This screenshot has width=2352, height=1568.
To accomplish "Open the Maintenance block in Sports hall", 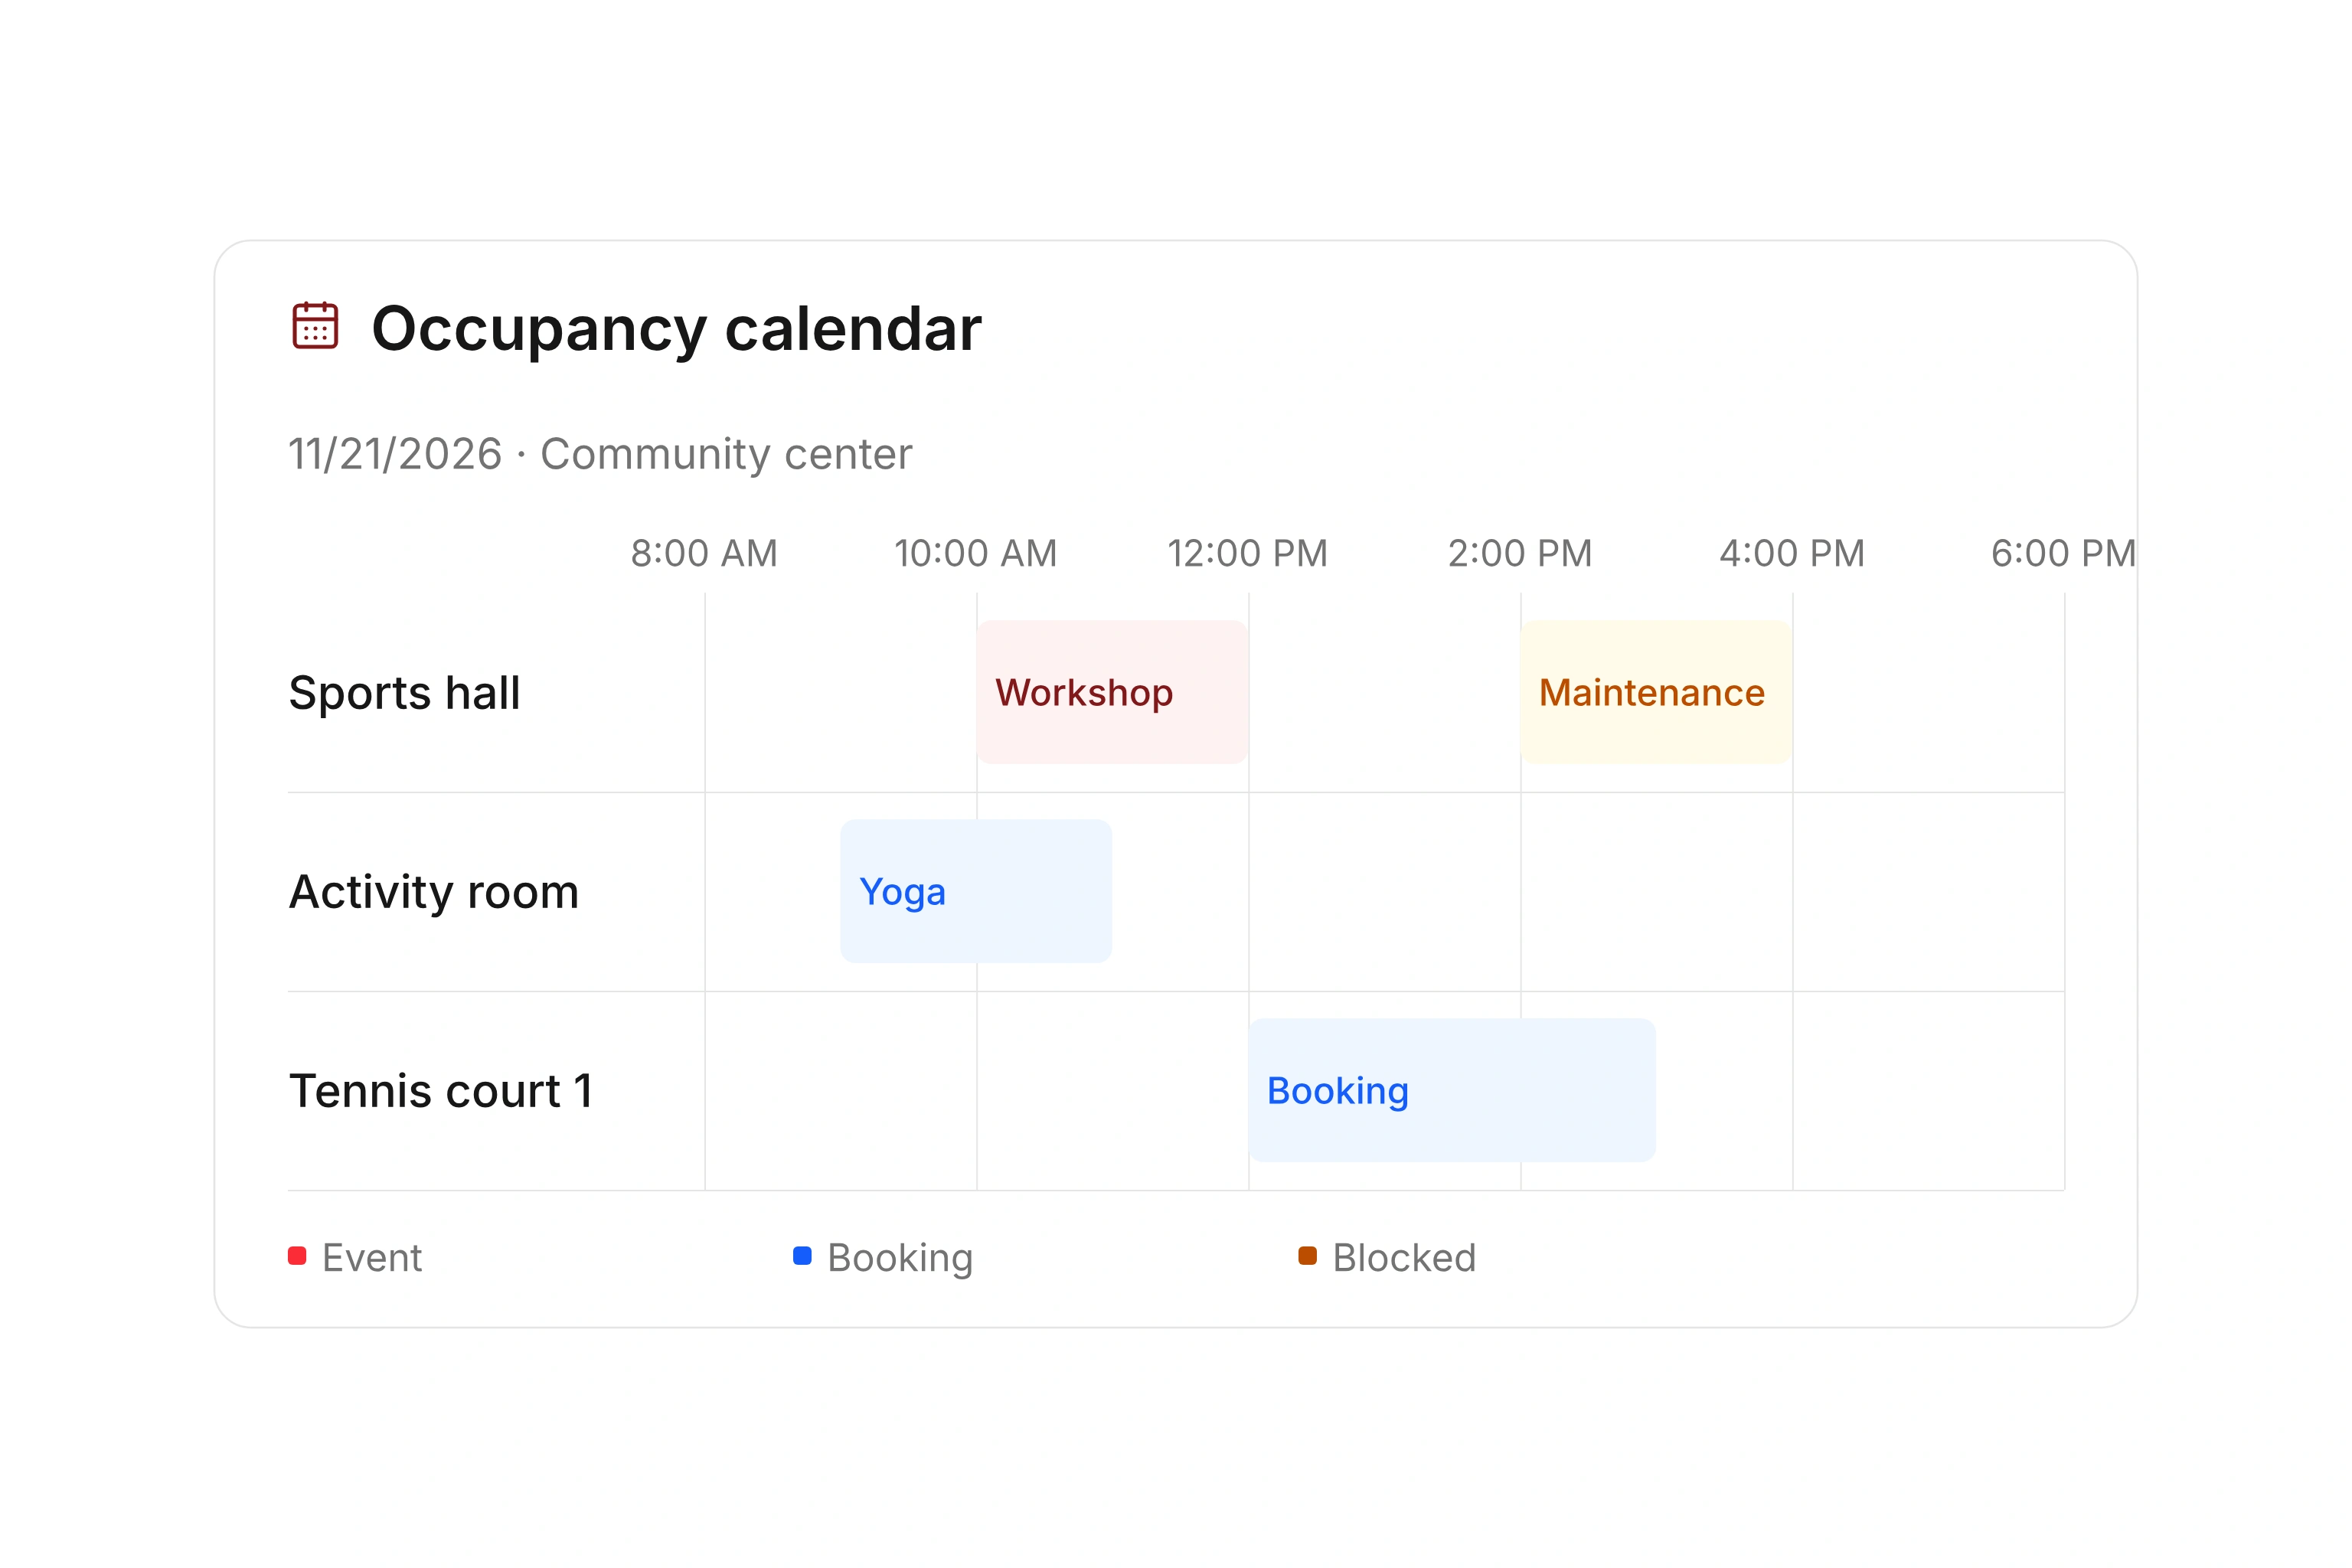I will (x=1656, y=692).
